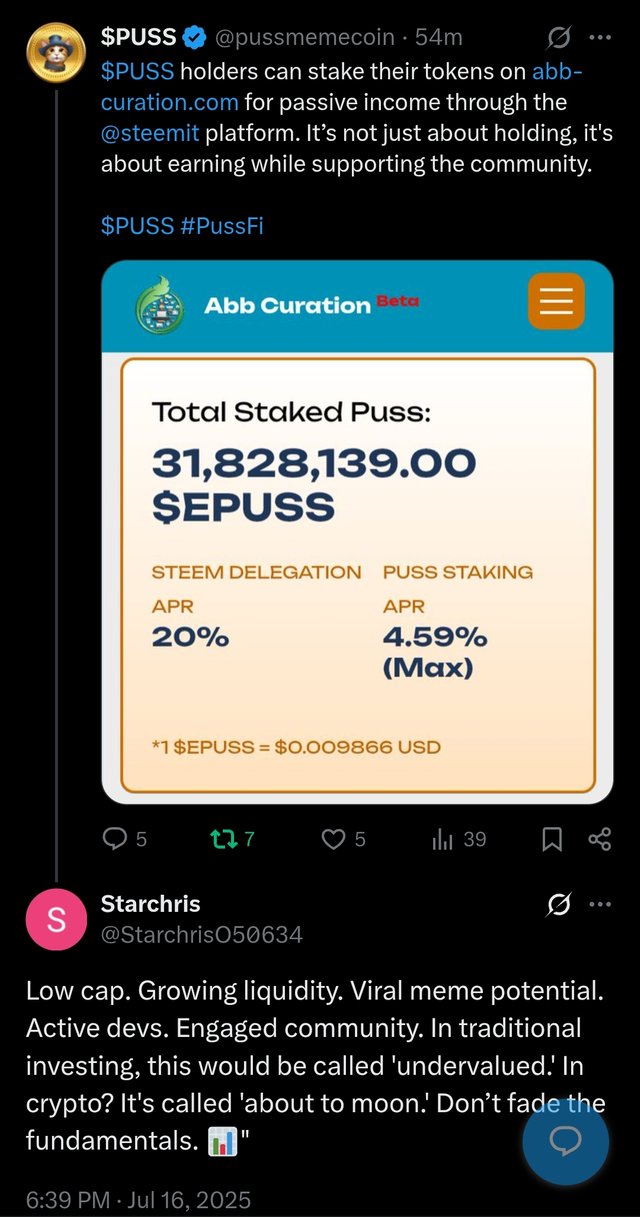Open three-dot menu on $PUSS post

pos(600,38)
